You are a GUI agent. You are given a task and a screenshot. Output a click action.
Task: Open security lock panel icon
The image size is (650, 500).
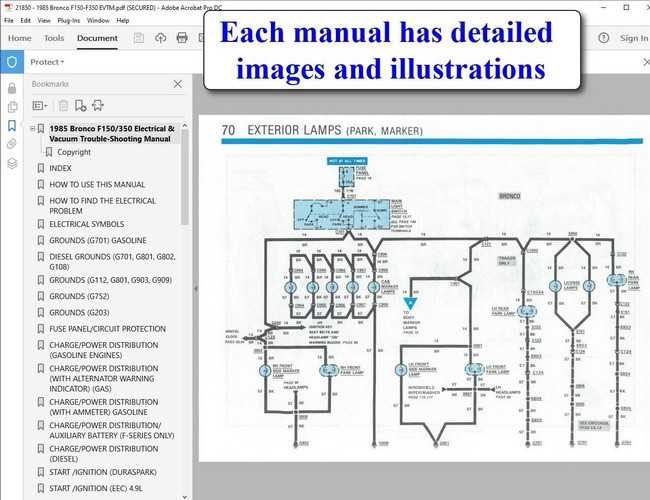[x=12, y=88]
